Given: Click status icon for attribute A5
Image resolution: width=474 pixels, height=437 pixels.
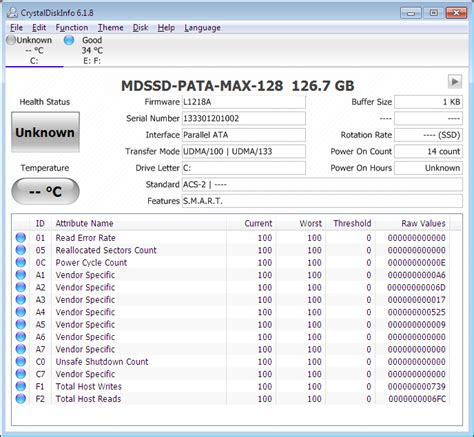Looking at the screenshot, I should point(21,324).
